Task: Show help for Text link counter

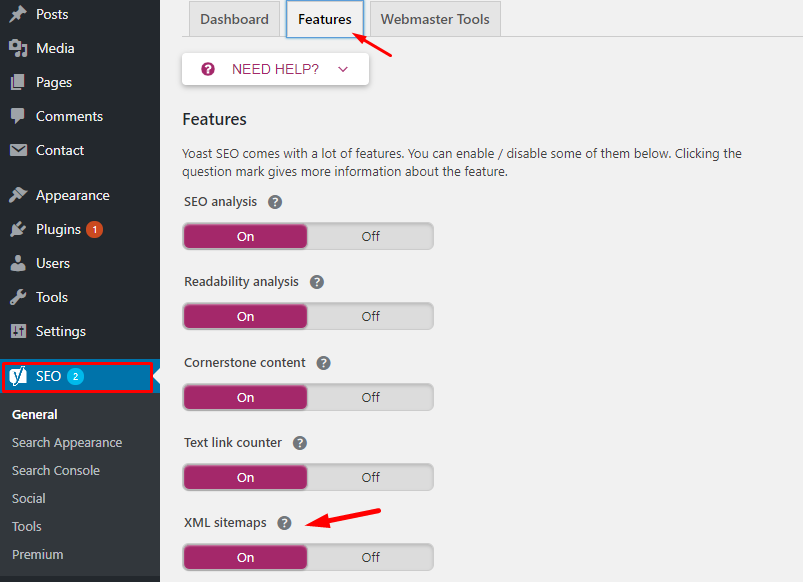Action: click(x=300, y=443)
